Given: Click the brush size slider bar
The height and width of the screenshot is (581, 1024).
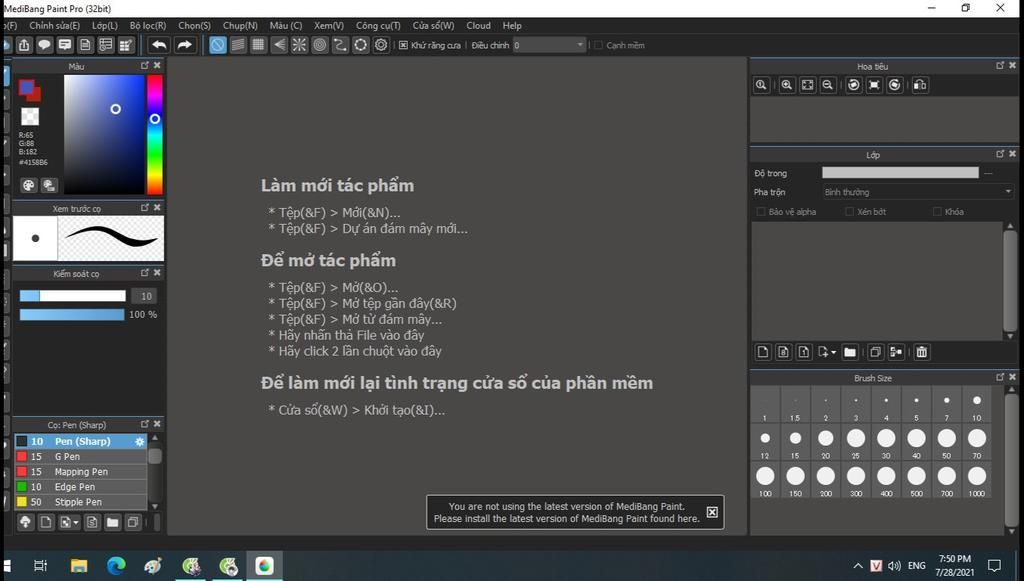Looking at the screenshot, I should [x=72, y=296].
